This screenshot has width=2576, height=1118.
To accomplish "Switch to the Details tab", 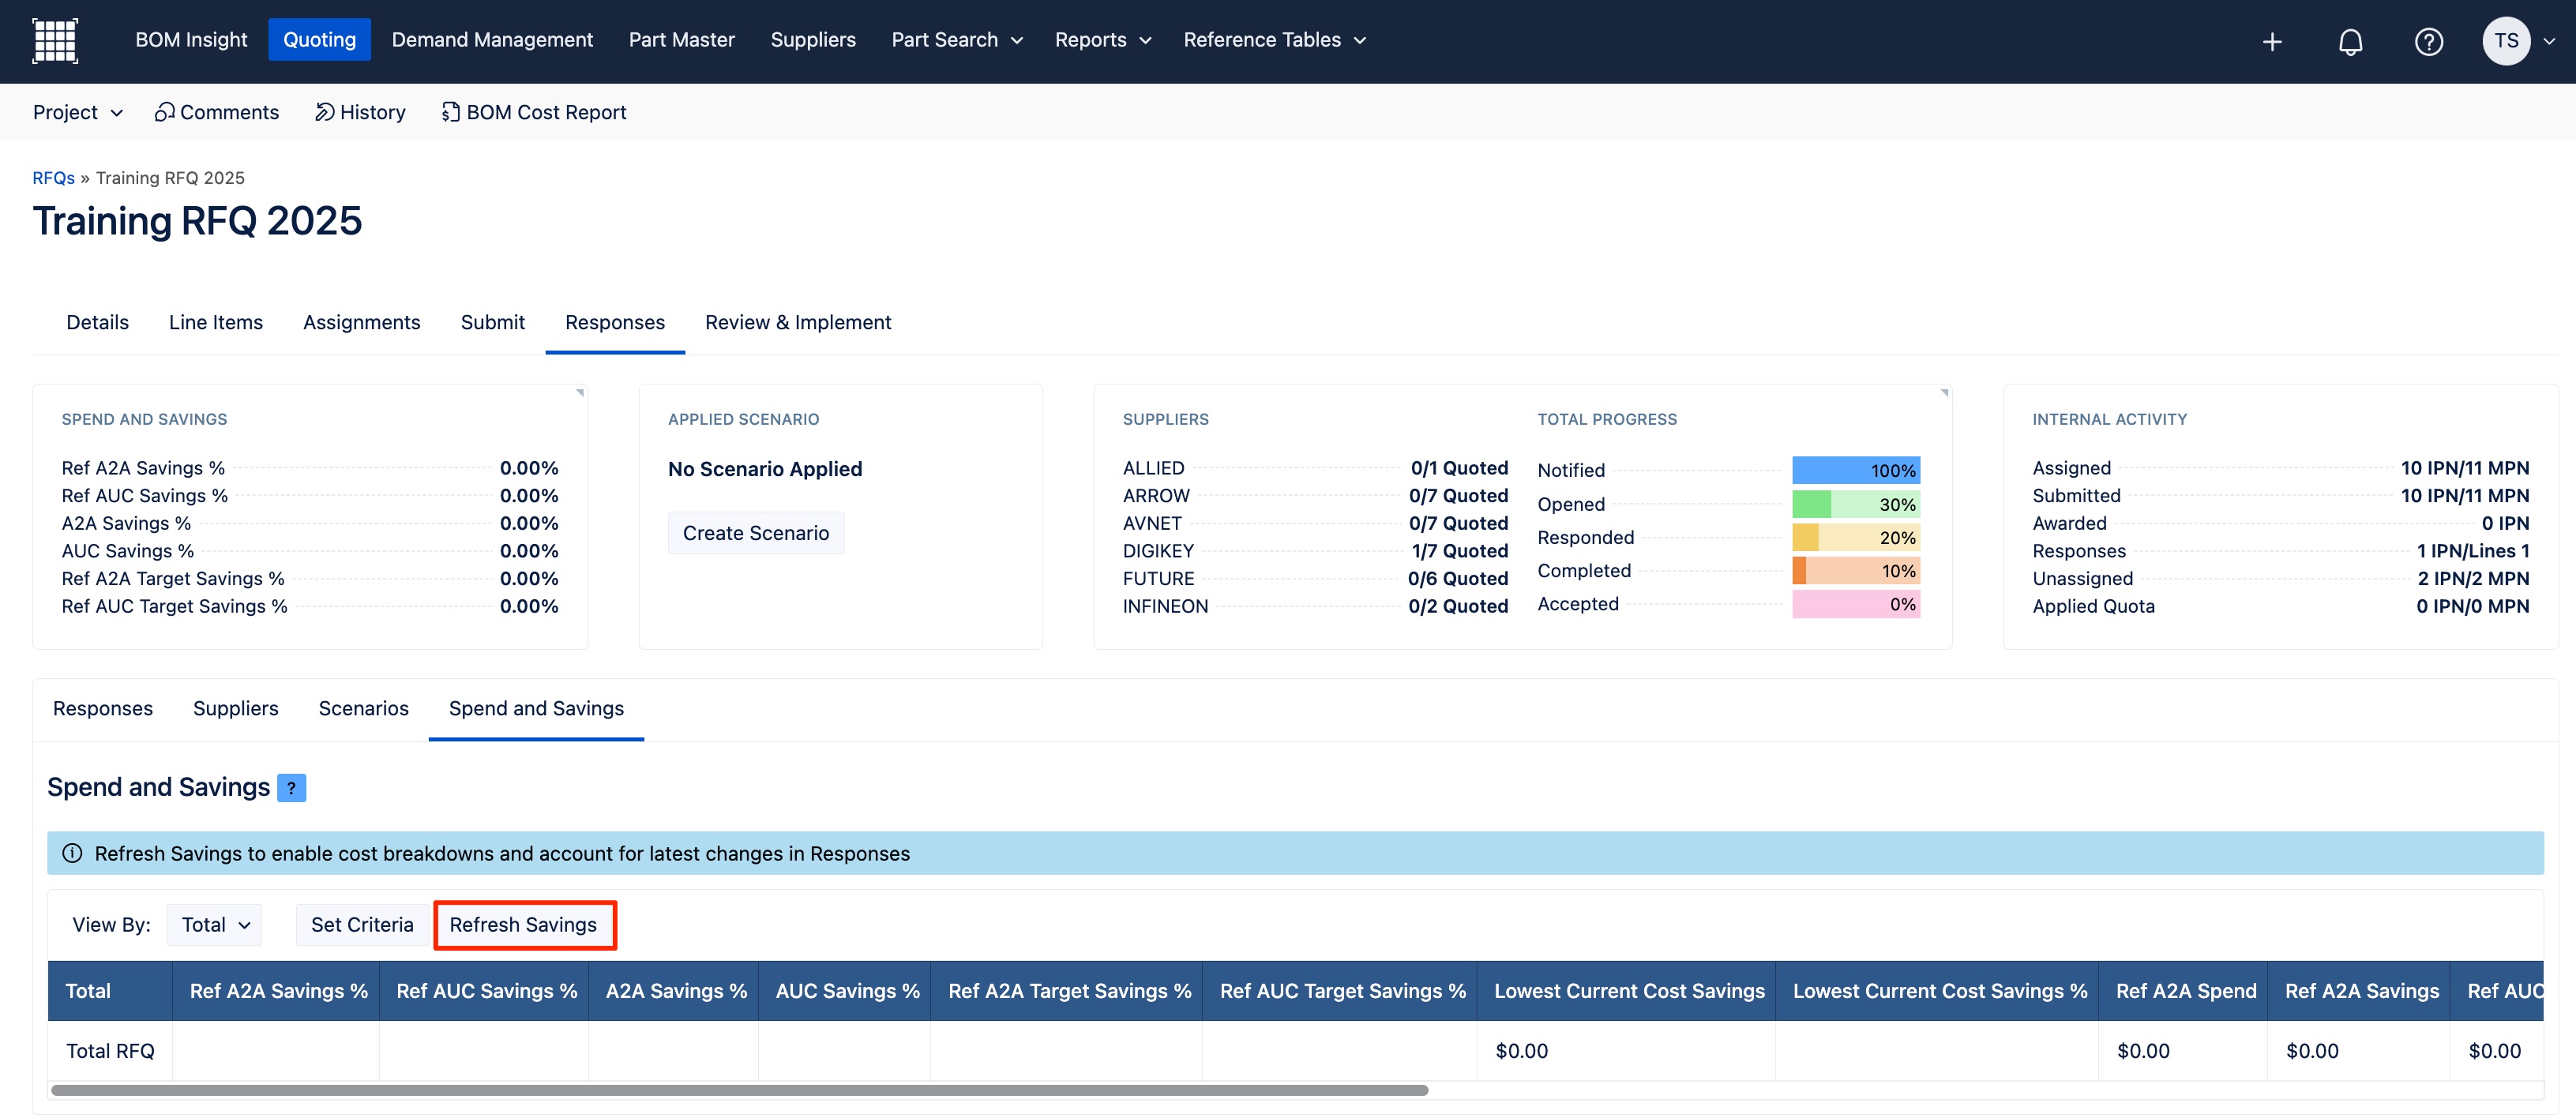I will click(x=97, y=322).
